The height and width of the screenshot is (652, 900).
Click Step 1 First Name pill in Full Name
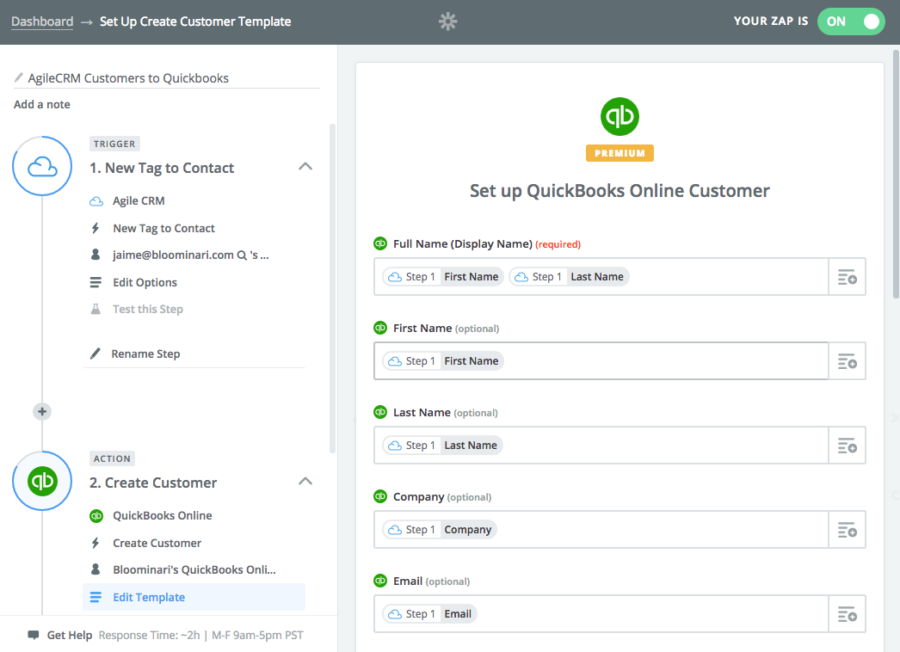tap(443, 277)
